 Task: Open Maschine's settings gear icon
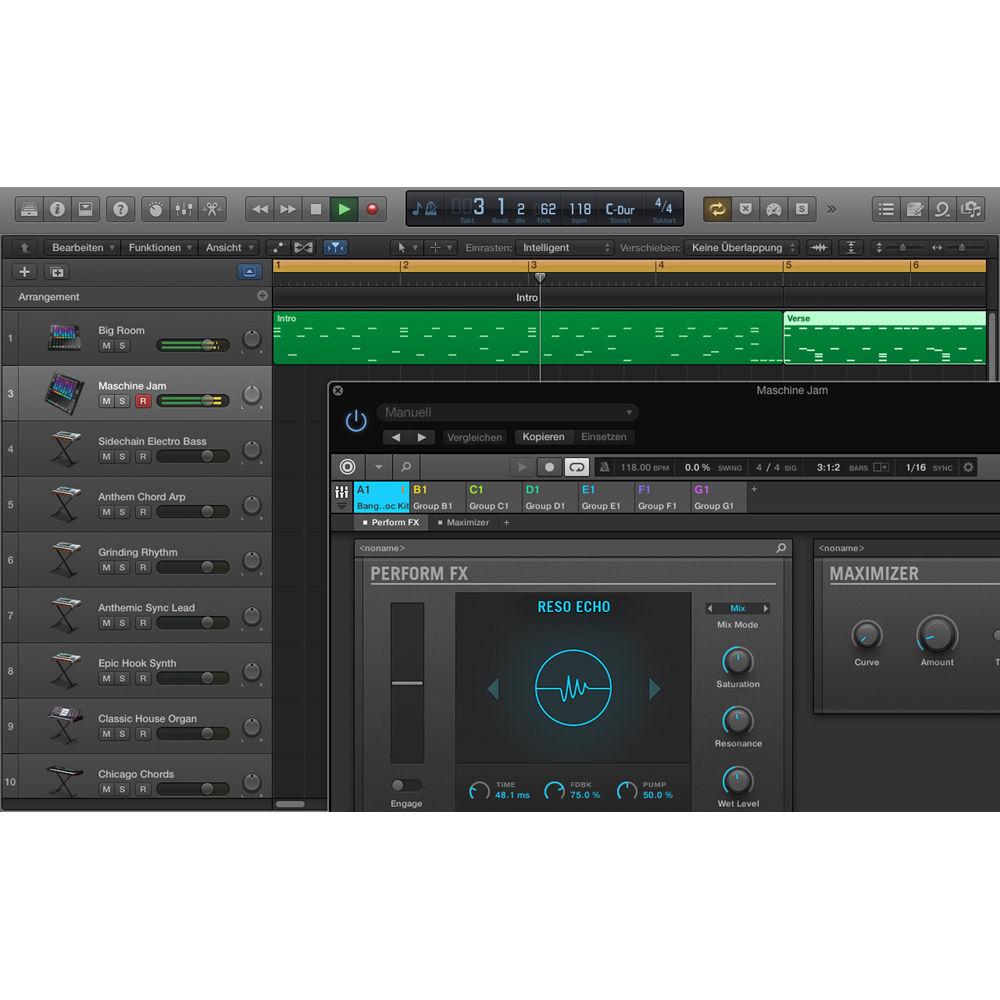tap(966, 467)
